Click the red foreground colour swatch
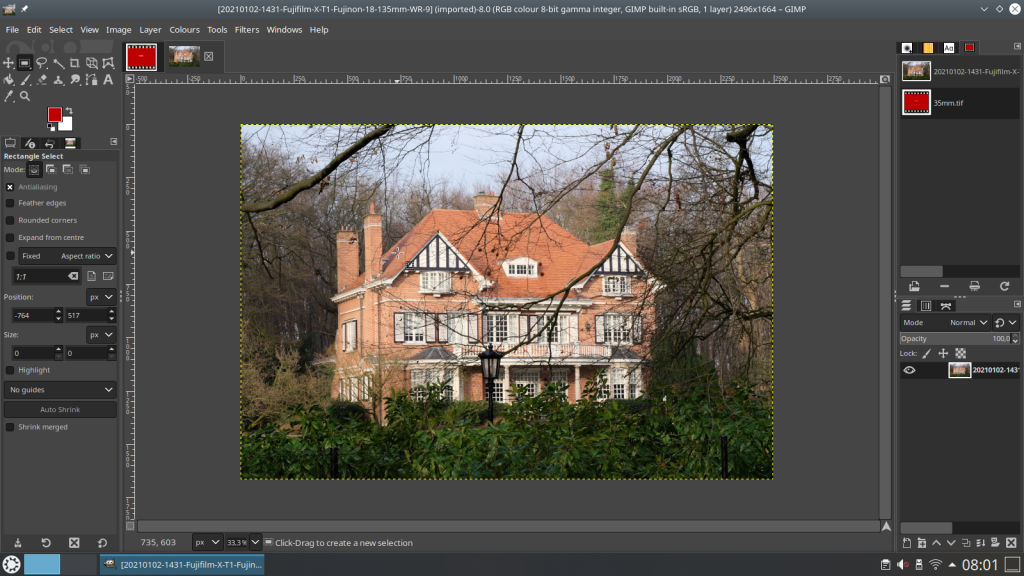This screenshot has height=576, width=1024. tap(54, 115)
